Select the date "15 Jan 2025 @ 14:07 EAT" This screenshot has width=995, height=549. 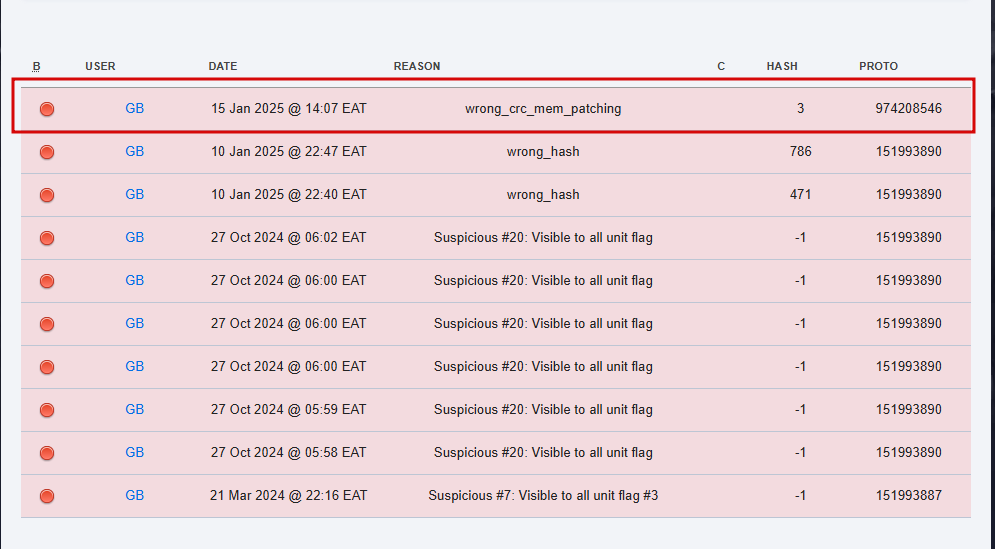(289, 109)
